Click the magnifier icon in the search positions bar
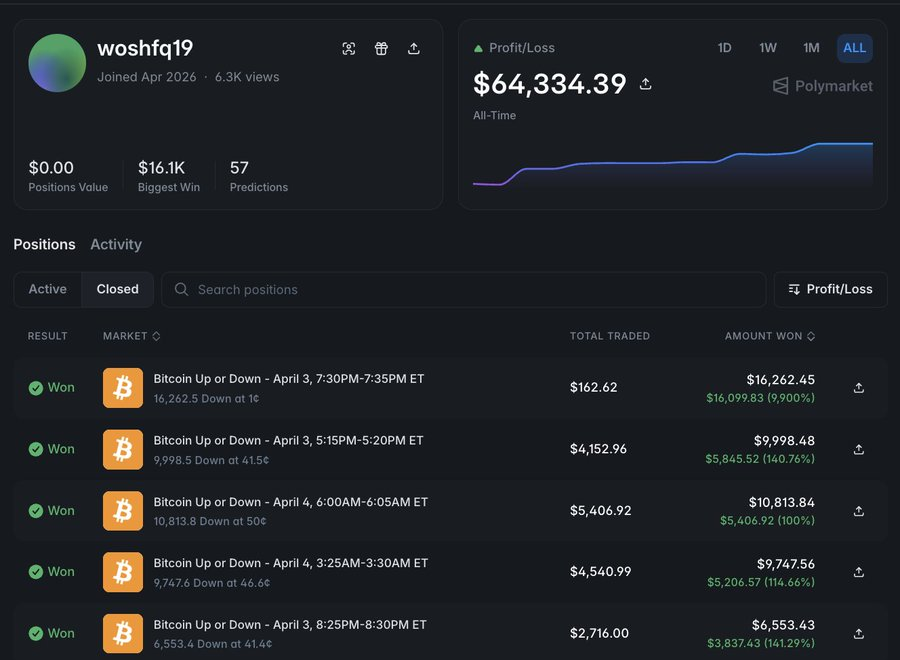Screen dimensions: 900x660 coord(181,289)
